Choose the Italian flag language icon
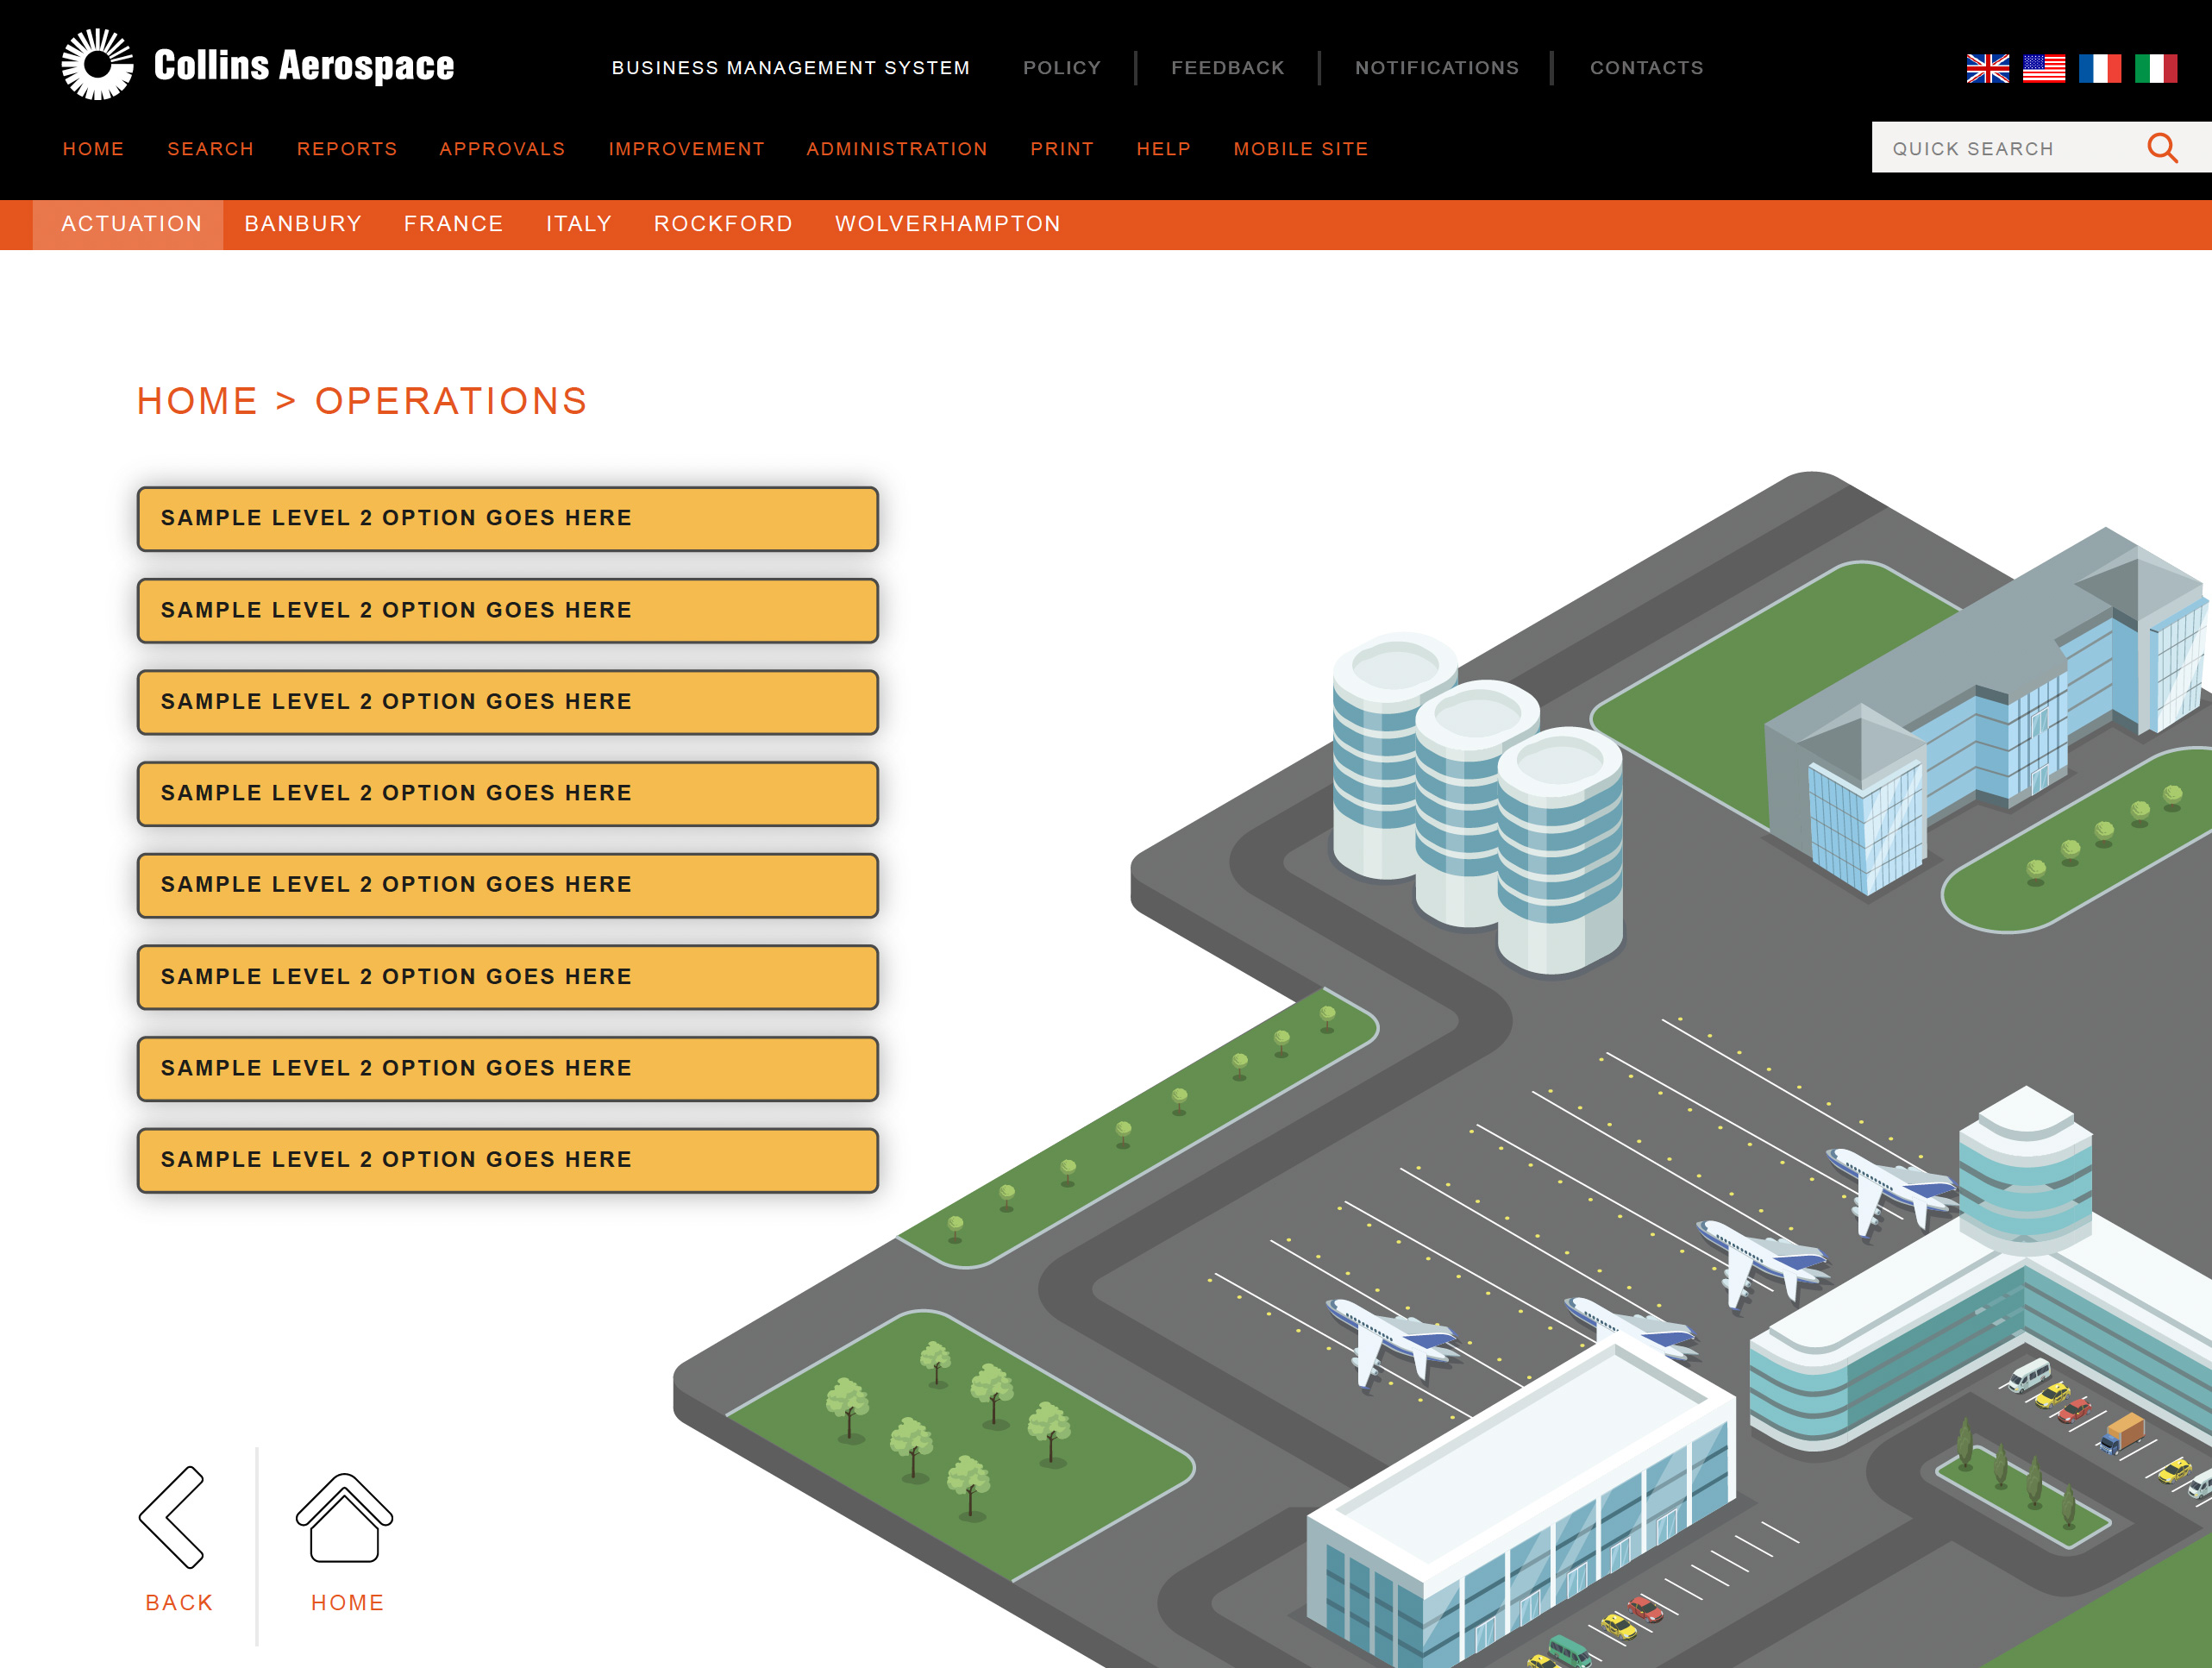The height and width of the screenshot is (1668, 2212). tap(2155, 68)
